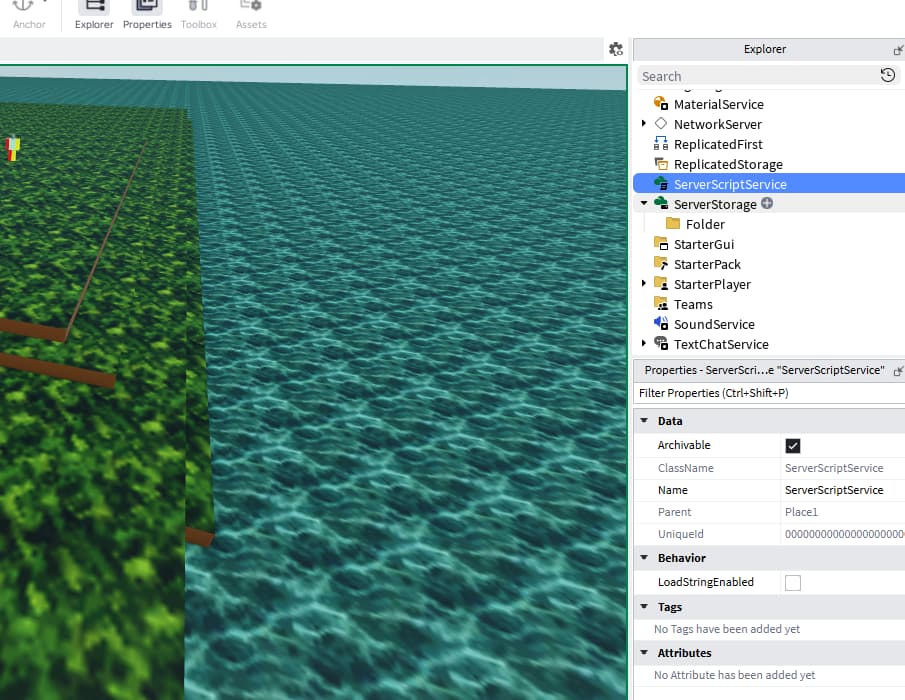Select ServerStorage in Explorer

click(715, 204)
